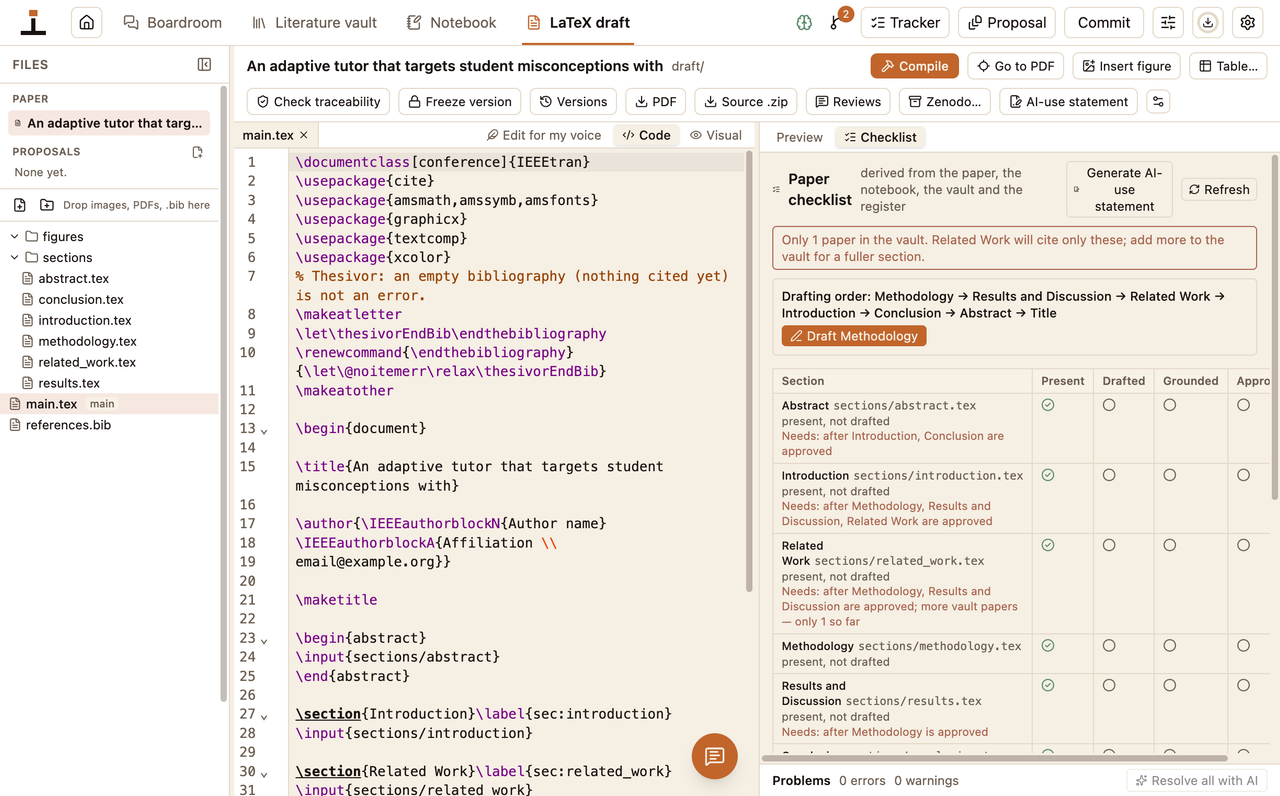Open the branch icon with badge 2
Image resolution: width=1280 pixels, height=796 pixels.
[x=836, y=22]
